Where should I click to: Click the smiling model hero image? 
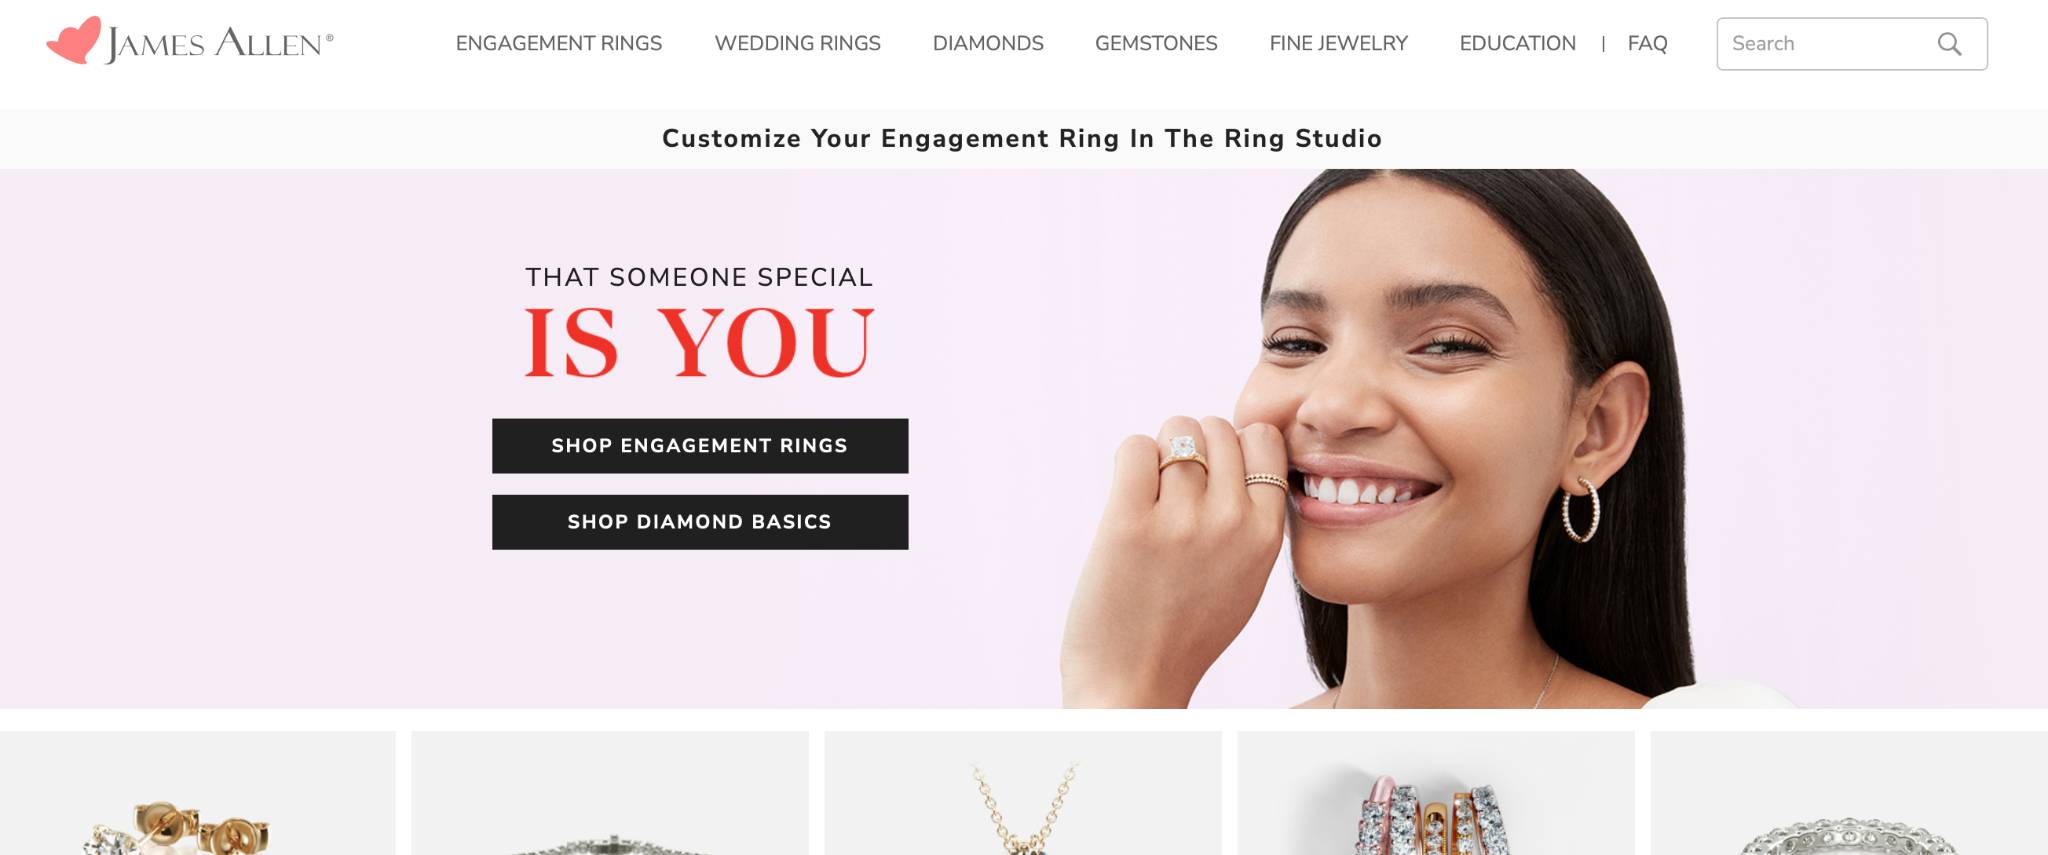point(1400,440)
